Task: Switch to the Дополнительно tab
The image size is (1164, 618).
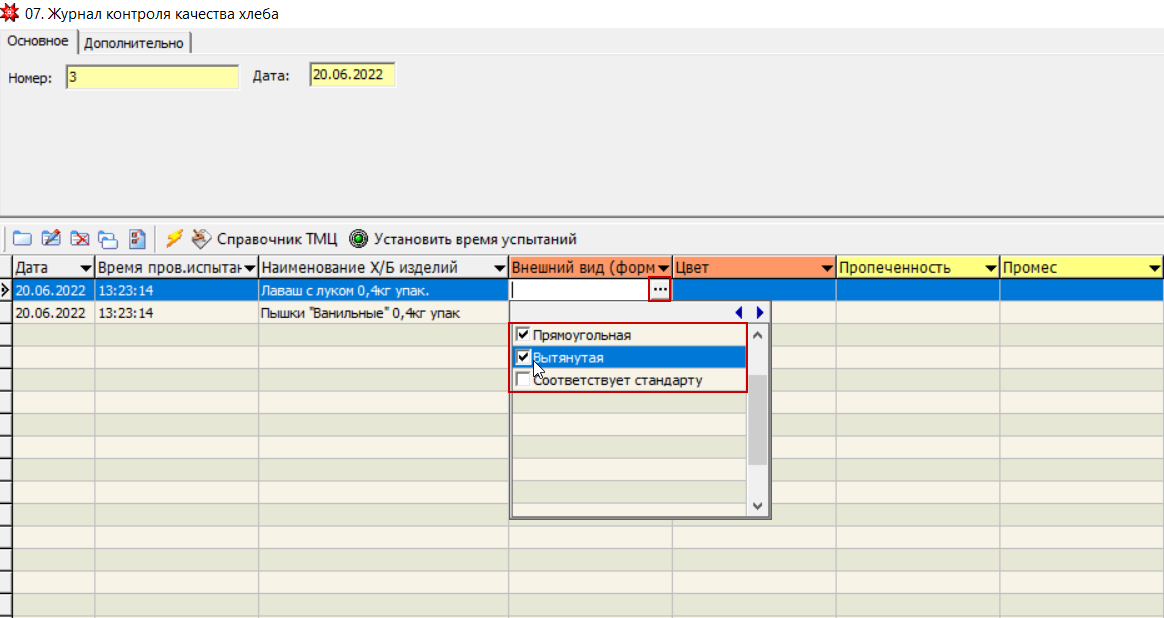Action: [134, 43]
